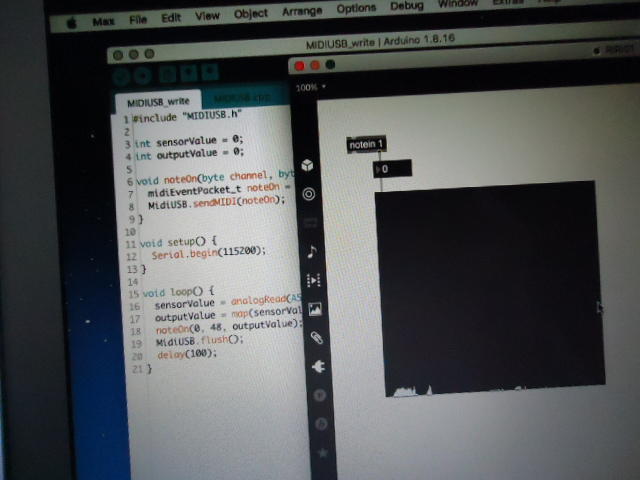Open the View menu

point(207,16)
